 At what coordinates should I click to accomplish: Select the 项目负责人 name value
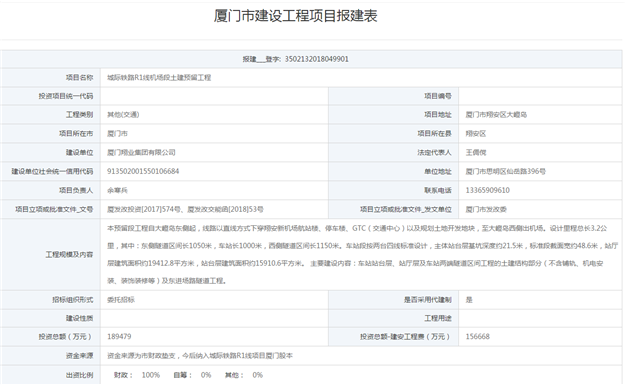[117, 191]
